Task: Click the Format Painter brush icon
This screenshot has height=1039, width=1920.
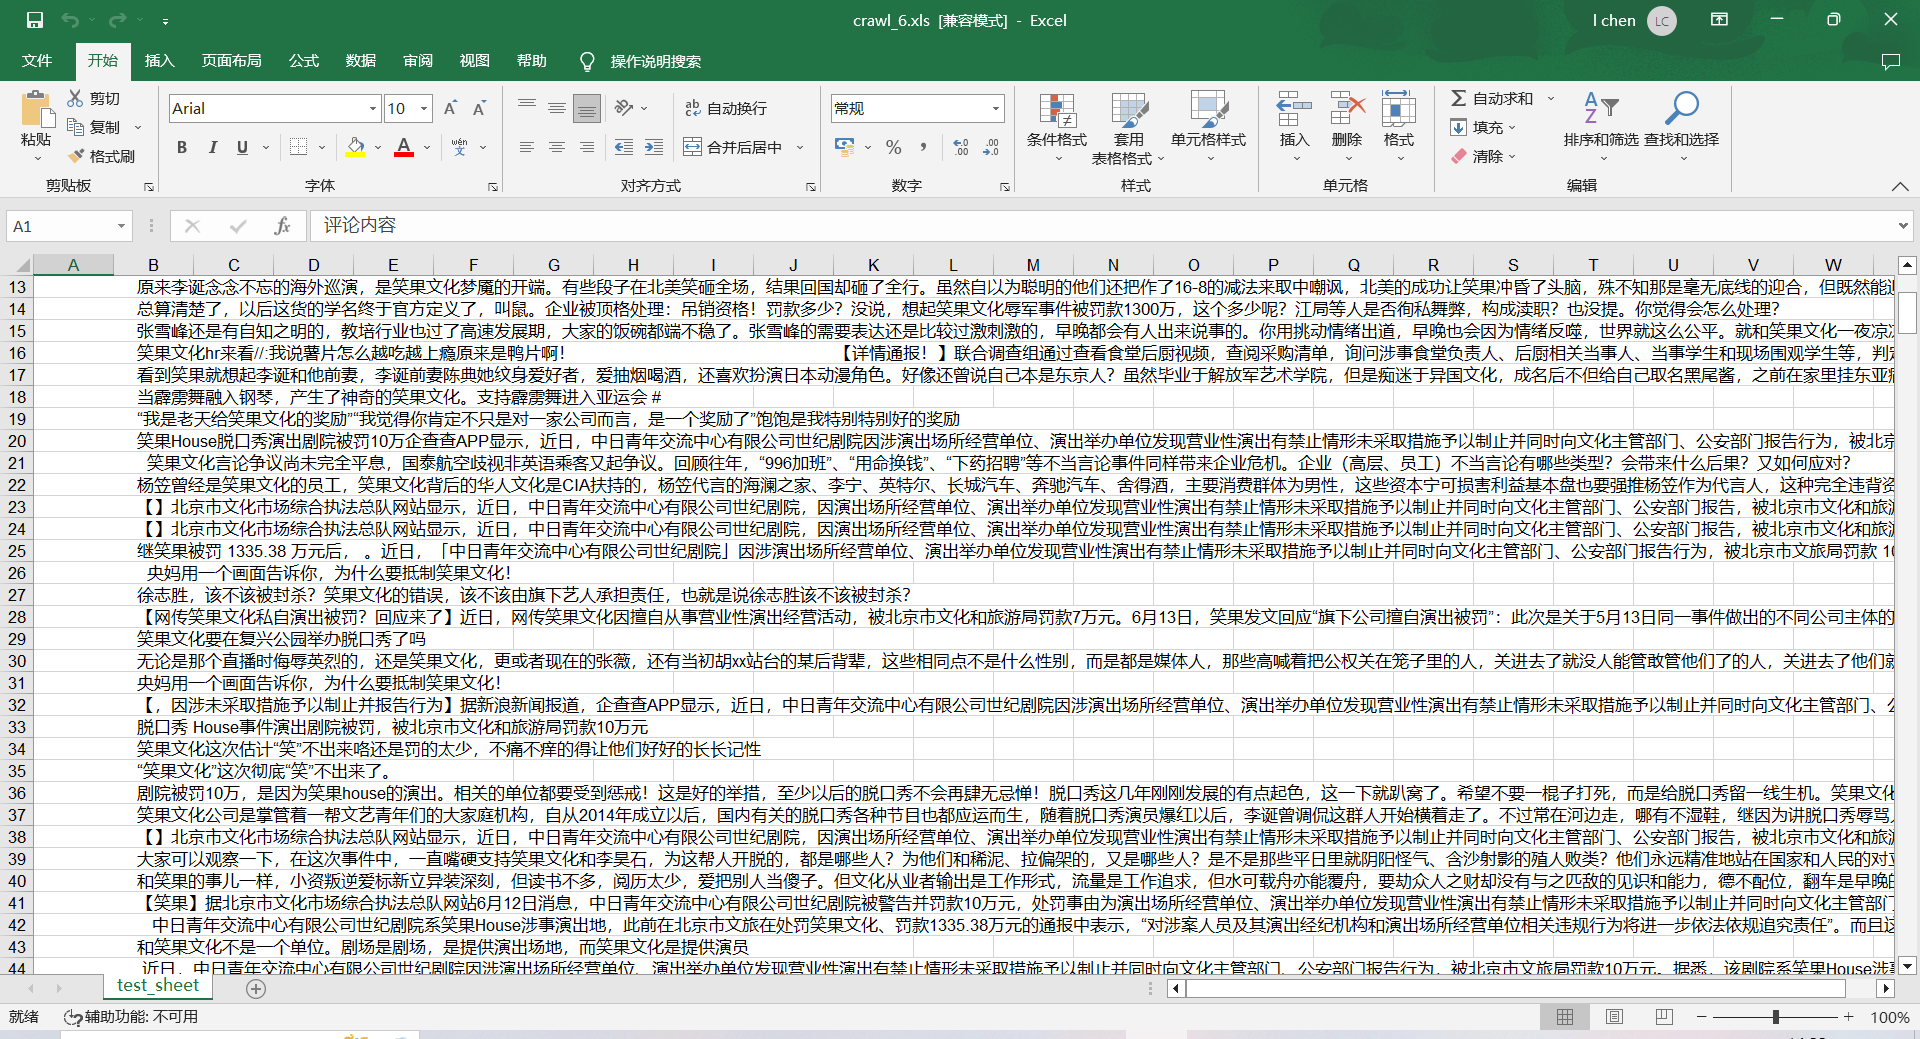Action: click(x=76, y=156)
